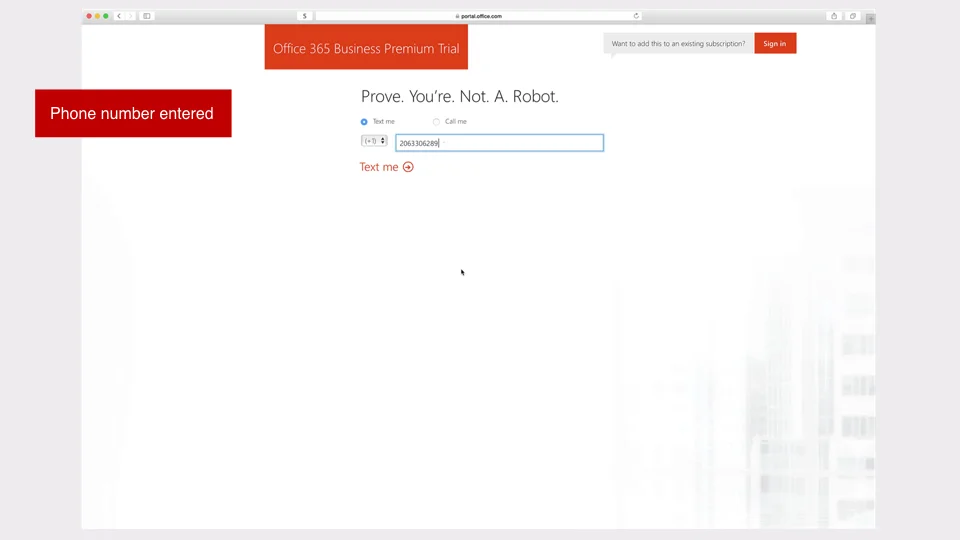
Task: Click the Office 365 Business Premium Trial banner
Action: click(366, 47)
